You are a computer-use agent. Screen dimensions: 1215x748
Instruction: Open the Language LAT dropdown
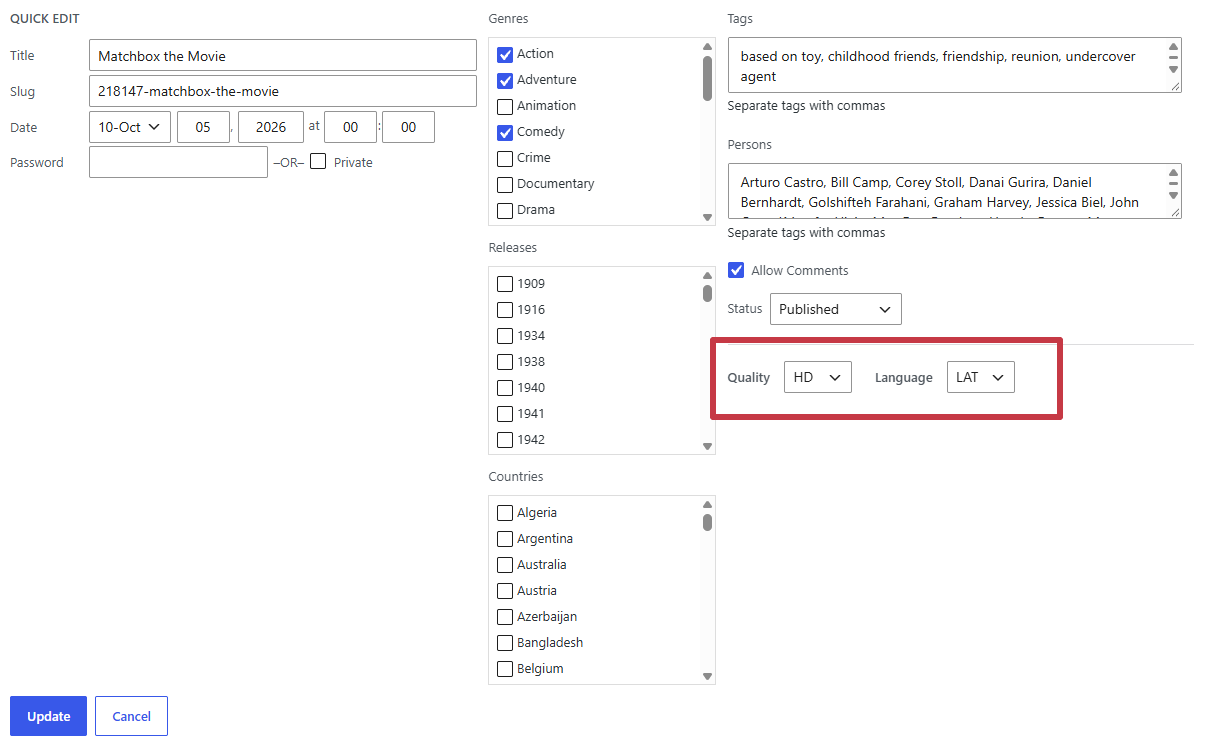[x=981, y=377]
